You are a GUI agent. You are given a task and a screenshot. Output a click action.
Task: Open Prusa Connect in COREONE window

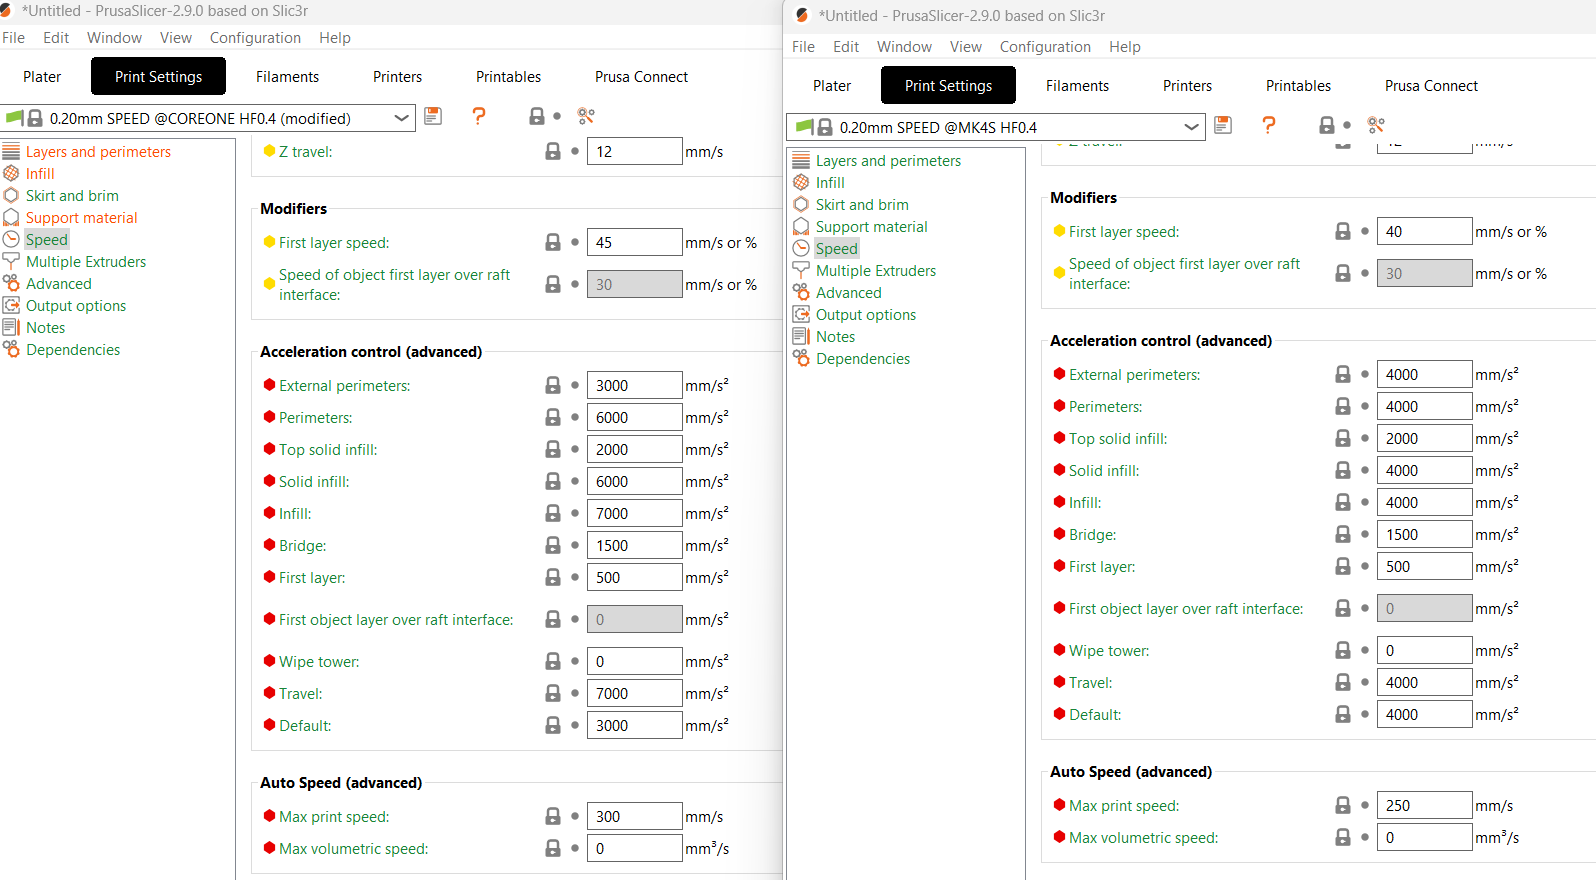point(641,77)
